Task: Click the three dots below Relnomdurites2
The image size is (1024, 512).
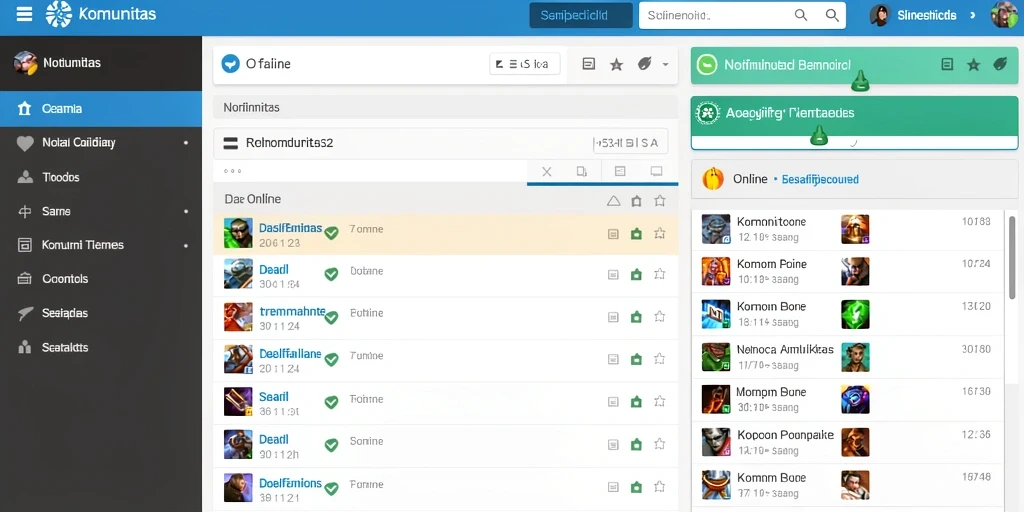Action: click(x=232, y=171)
